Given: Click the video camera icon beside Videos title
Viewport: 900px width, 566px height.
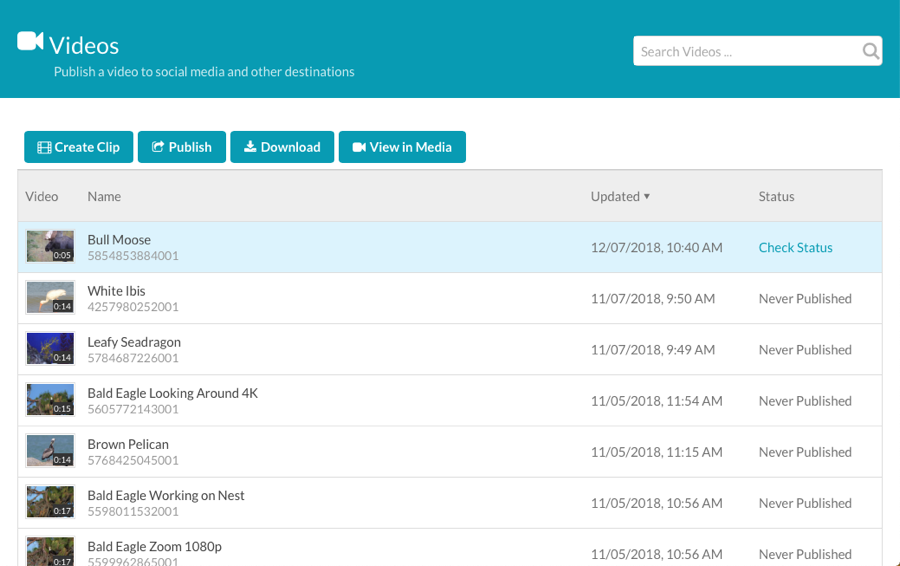Looking at the screenshot, I should (30, 42).
